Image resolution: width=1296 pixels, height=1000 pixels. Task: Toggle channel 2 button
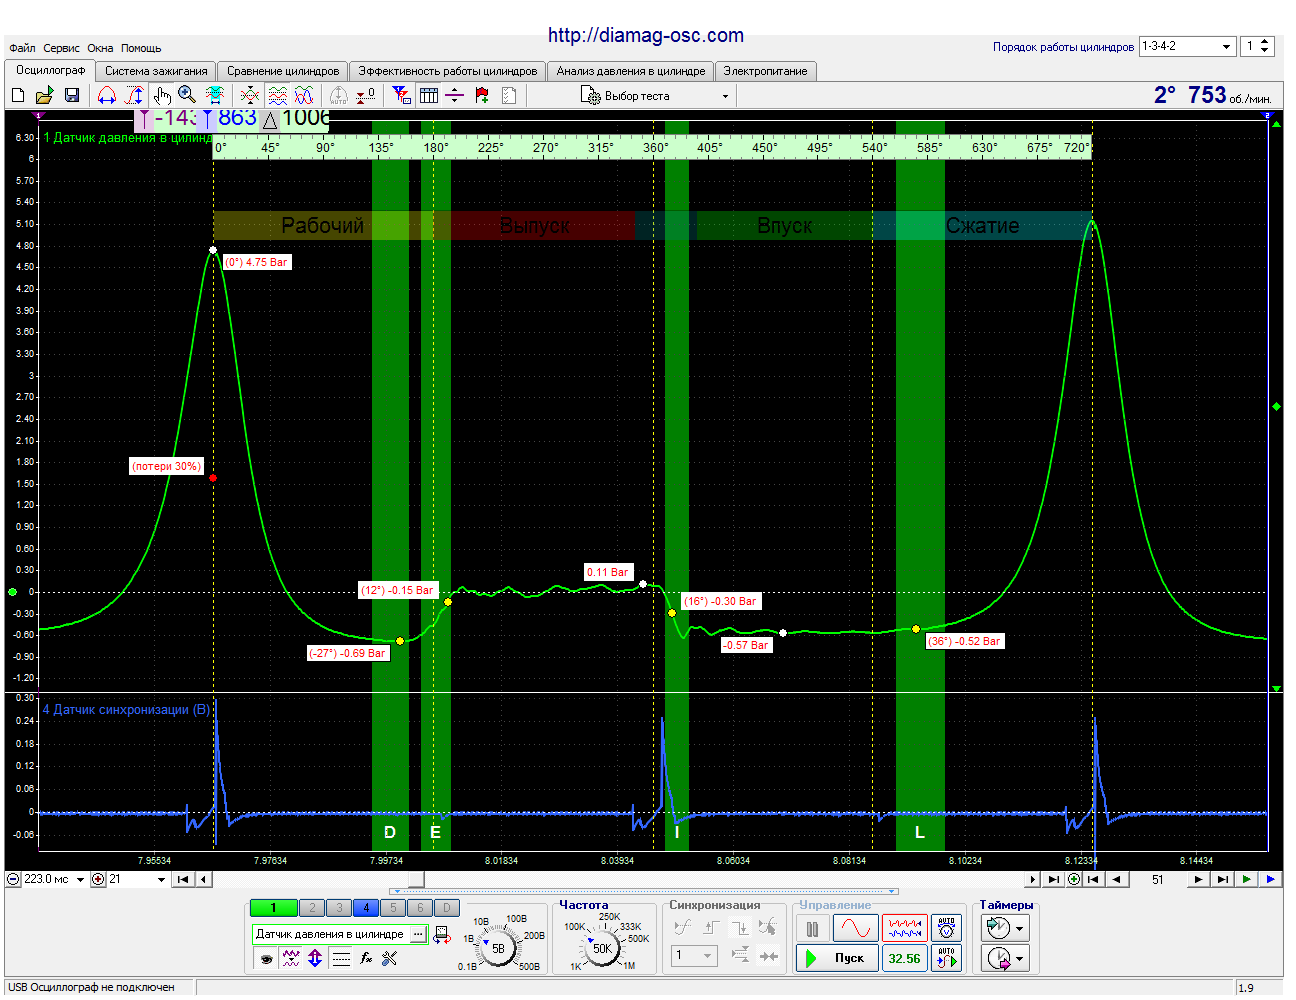pos(312,908)
